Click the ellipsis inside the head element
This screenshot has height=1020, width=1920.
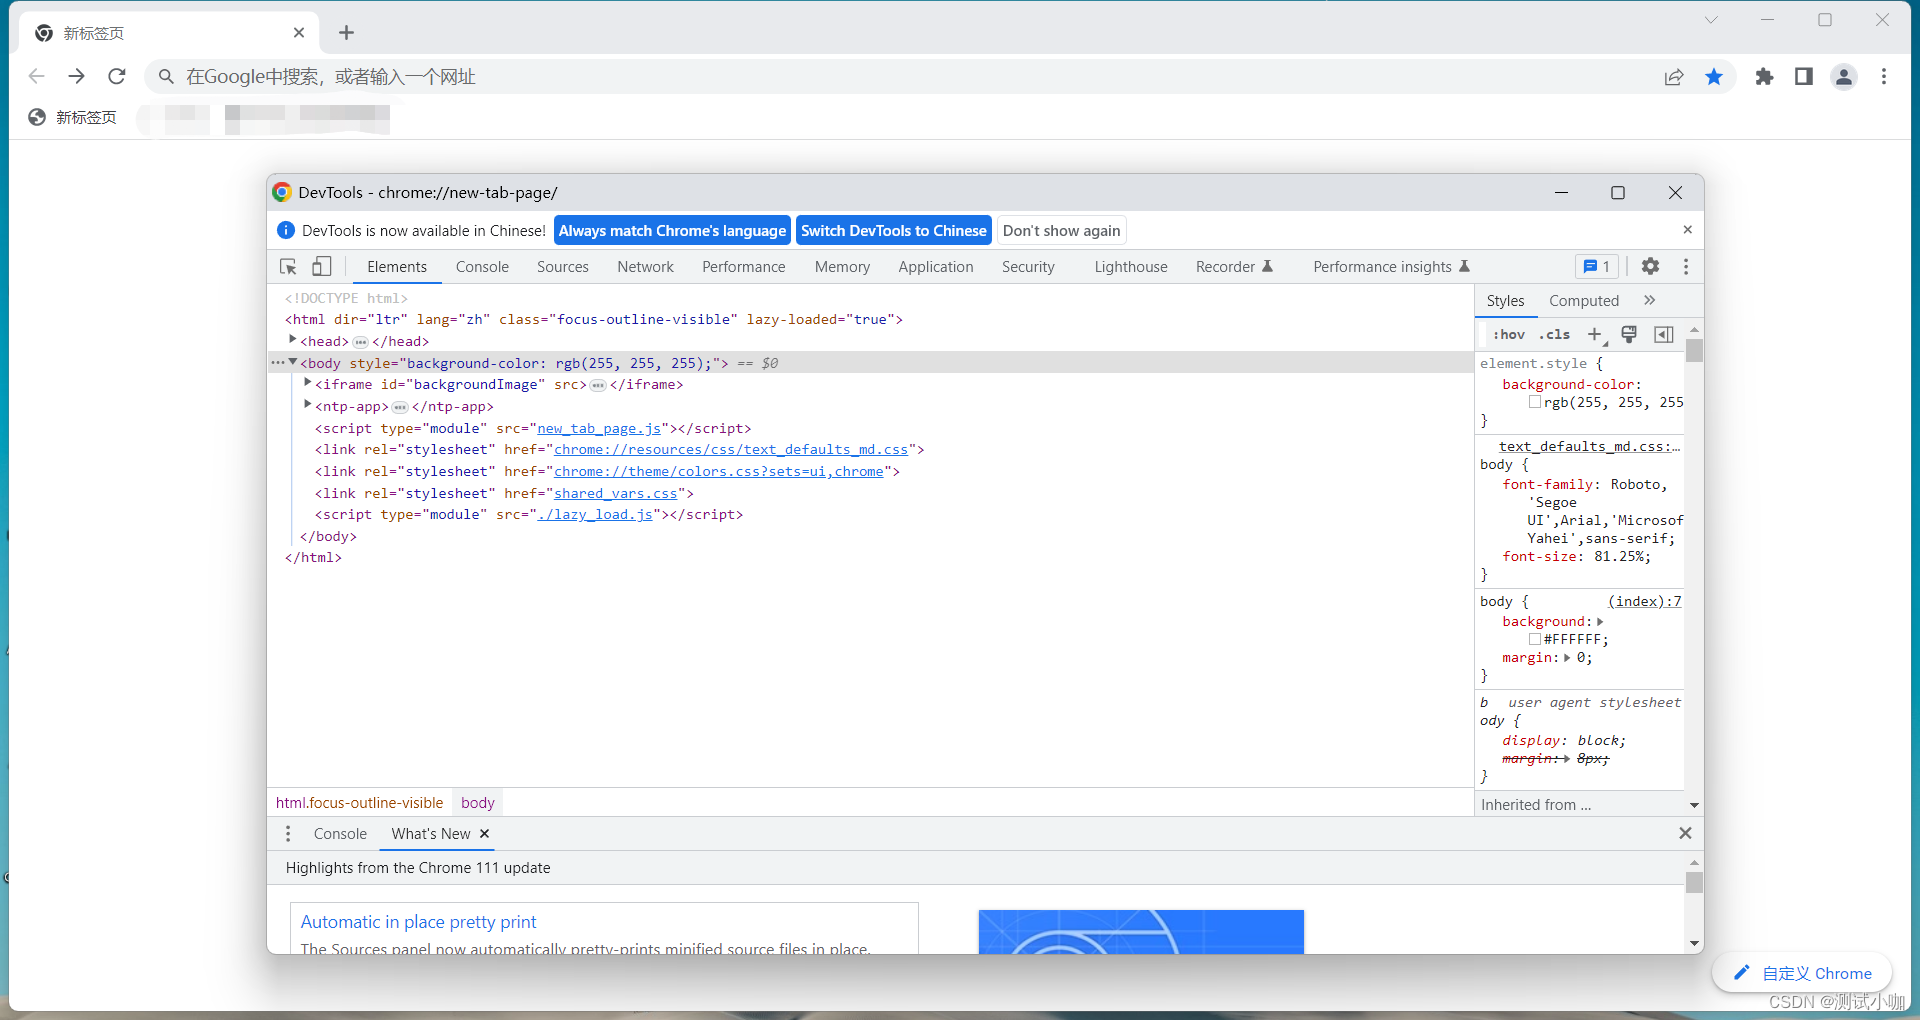[x=361, y=342]
